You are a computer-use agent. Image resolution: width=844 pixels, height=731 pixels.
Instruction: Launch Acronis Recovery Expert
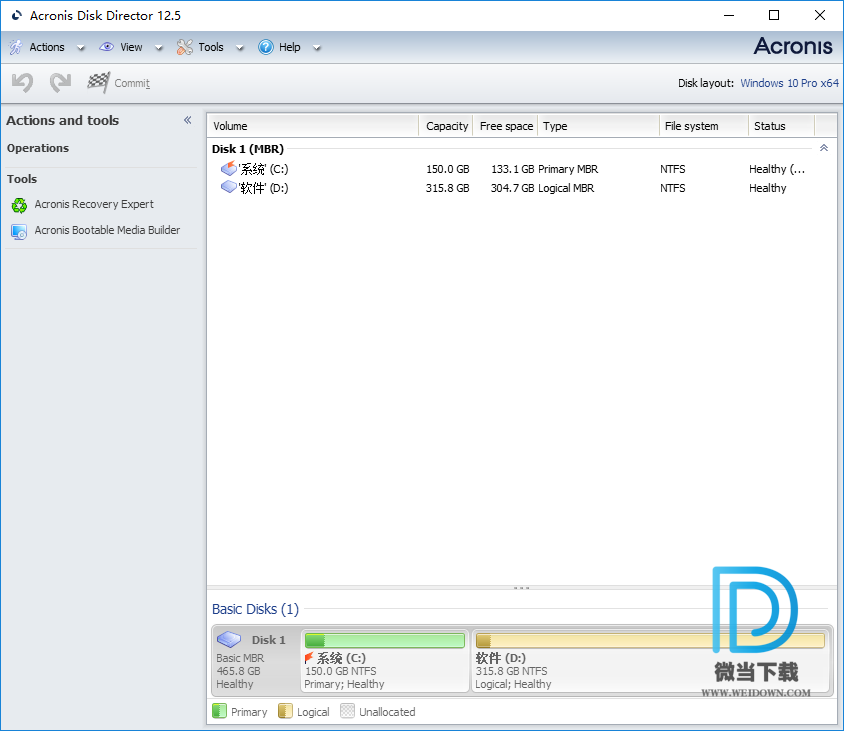(x=94, y=205)
